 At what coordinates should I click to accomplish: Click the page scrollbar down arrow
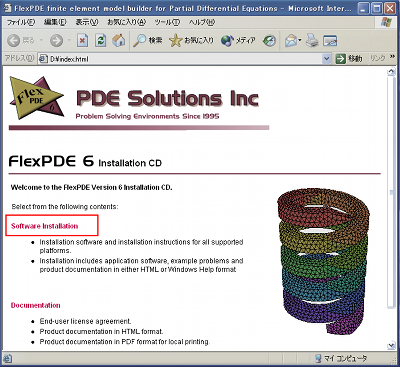point(391,346)
